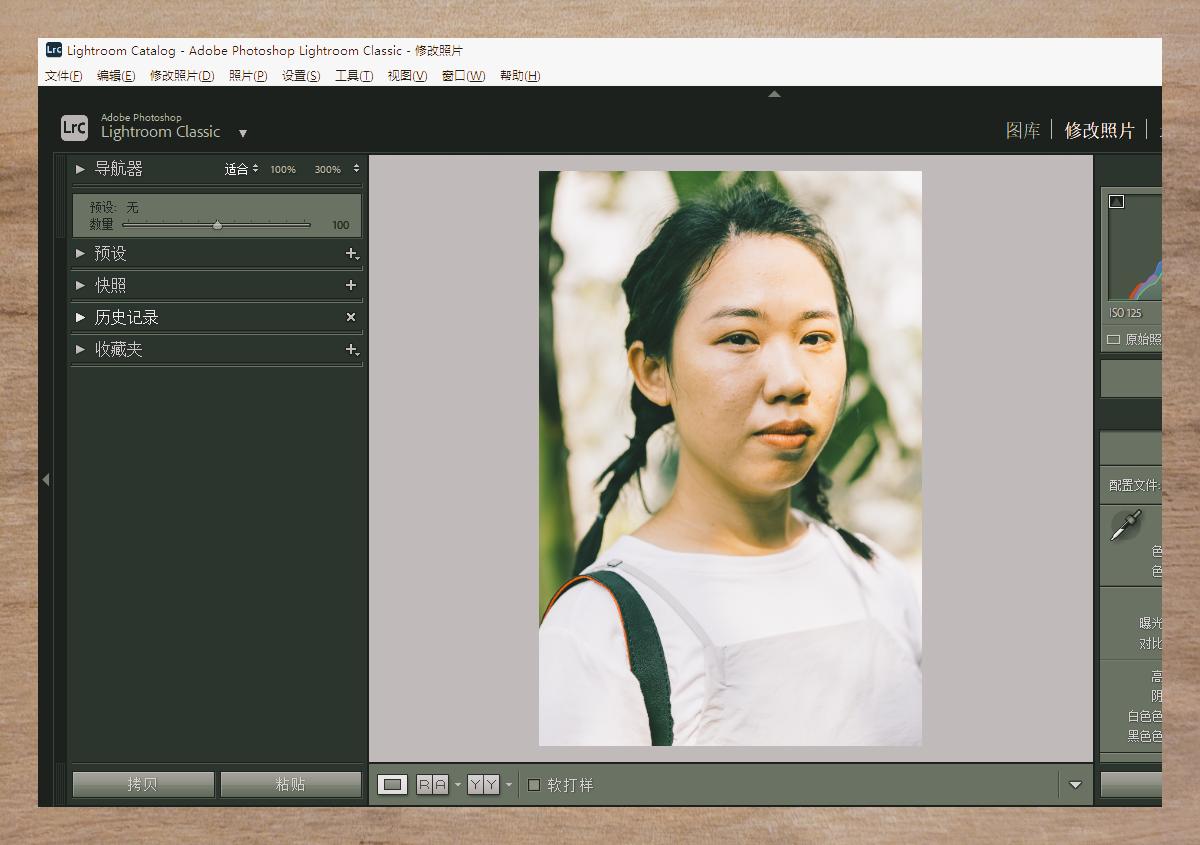
Task: Click the 粘贴 button
Action: click(x=290, y=785)
